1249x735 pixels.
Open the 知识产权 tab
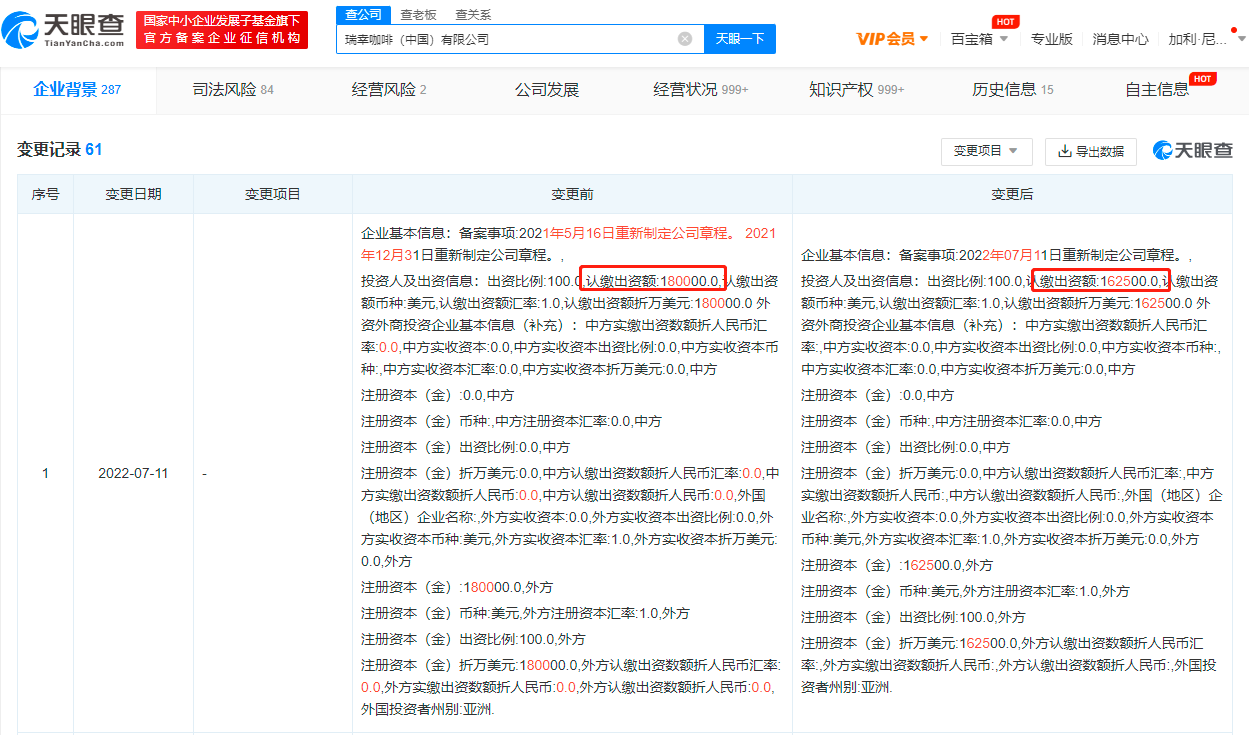pos(856,90)
